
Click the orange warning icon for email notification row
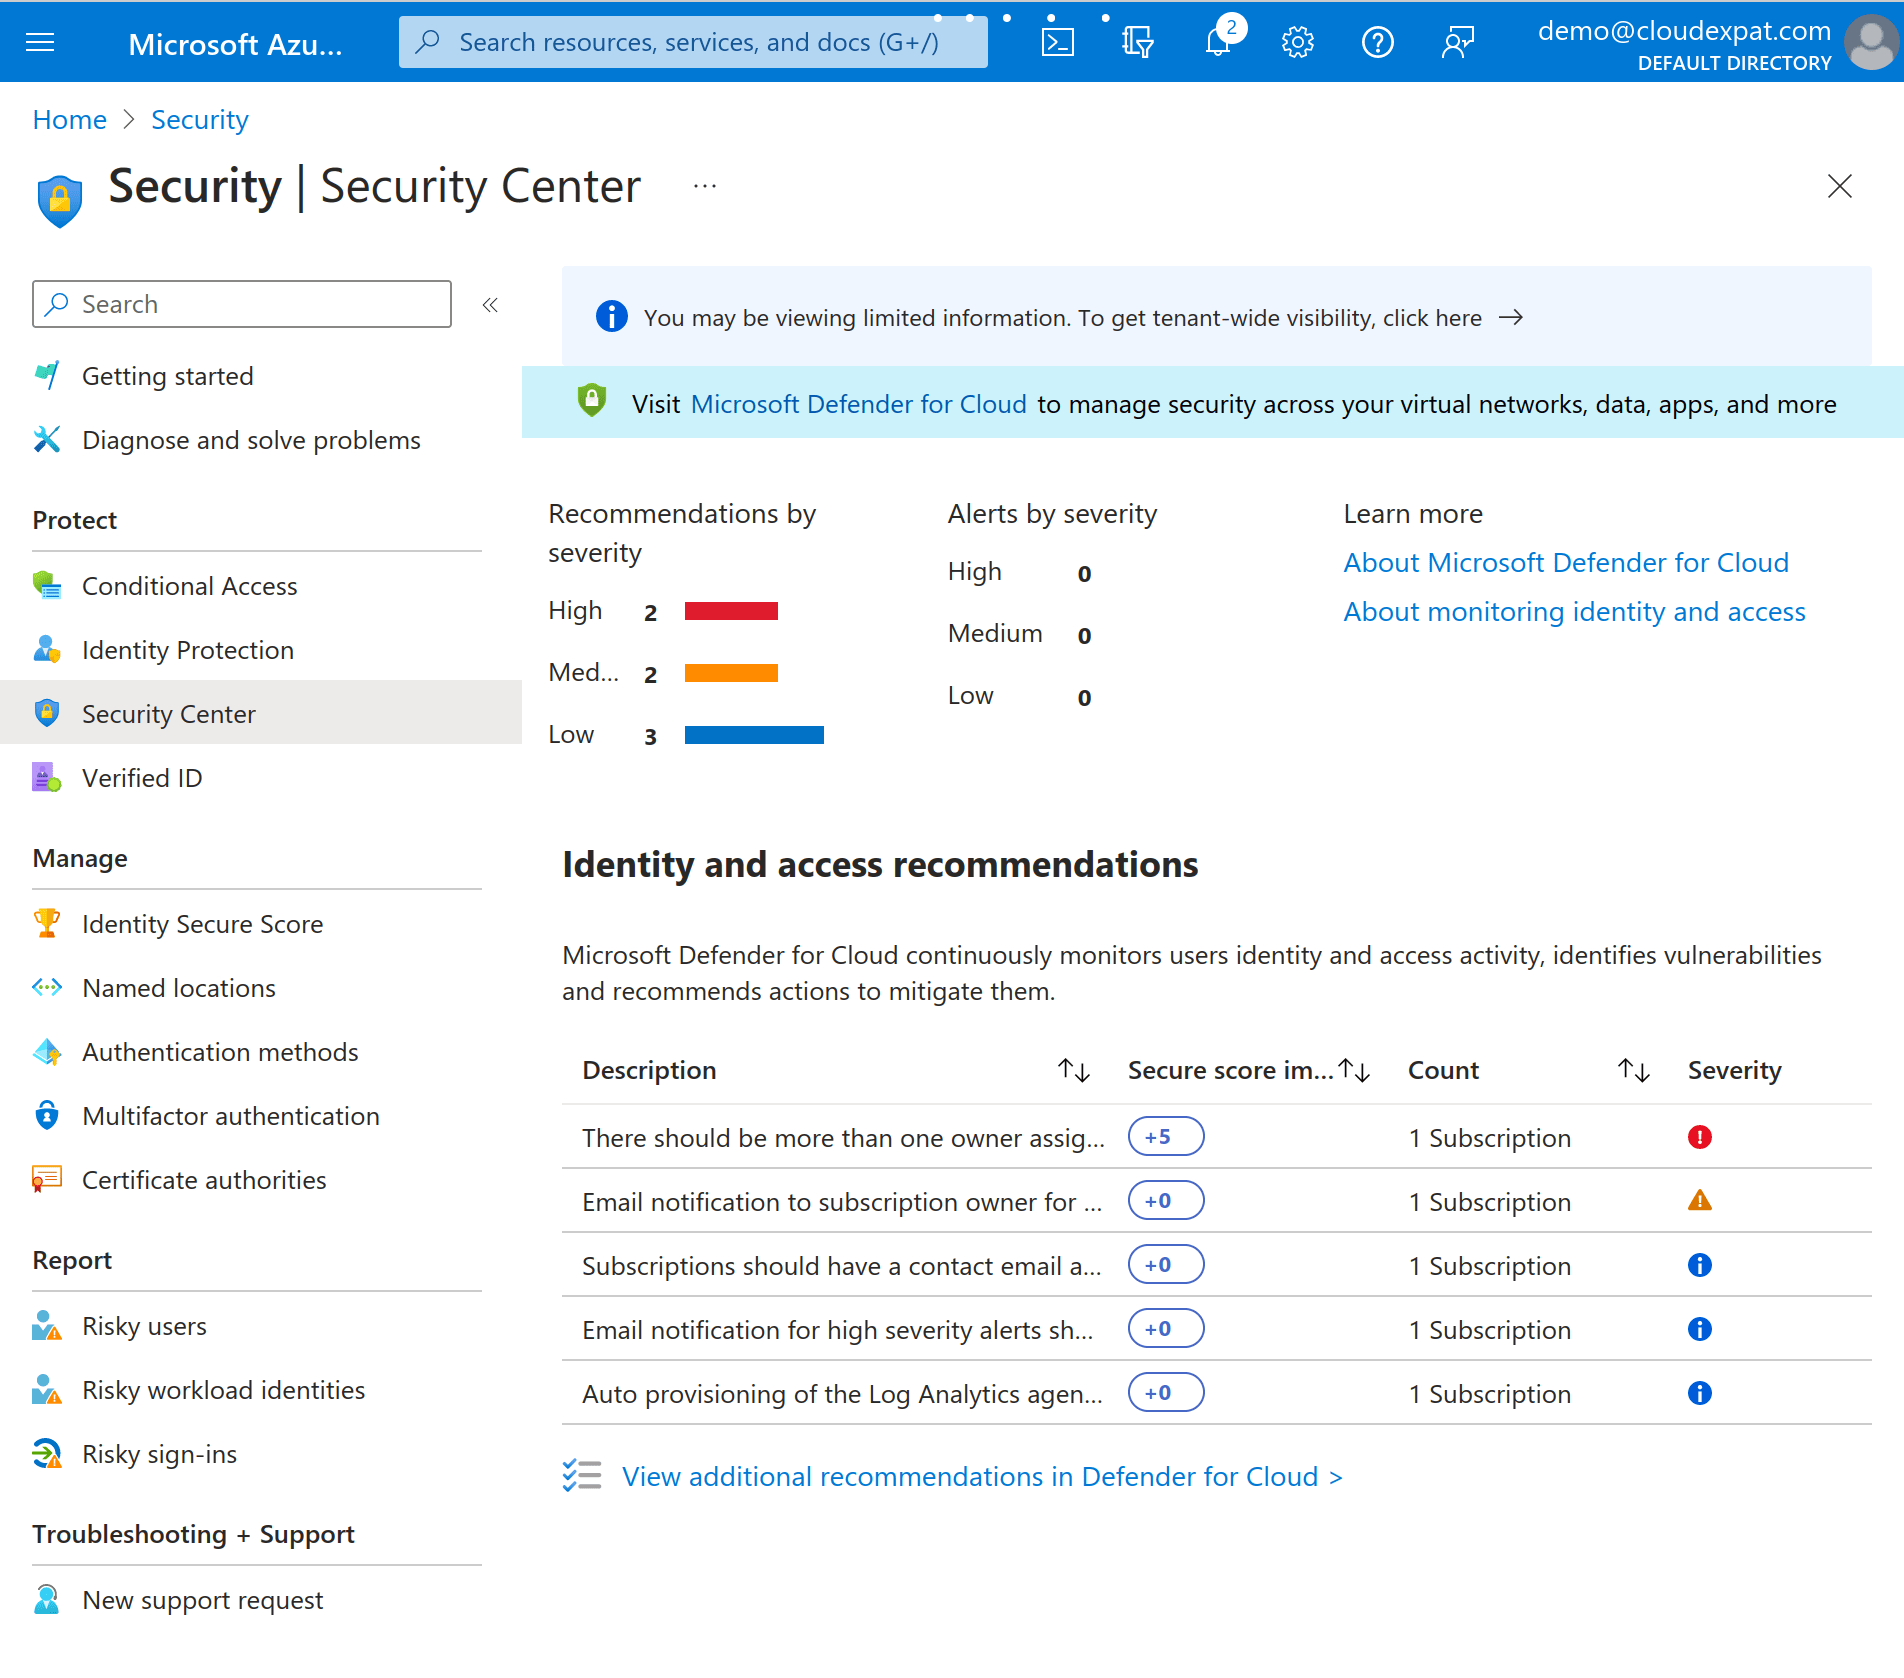tap(1700, 1201)
